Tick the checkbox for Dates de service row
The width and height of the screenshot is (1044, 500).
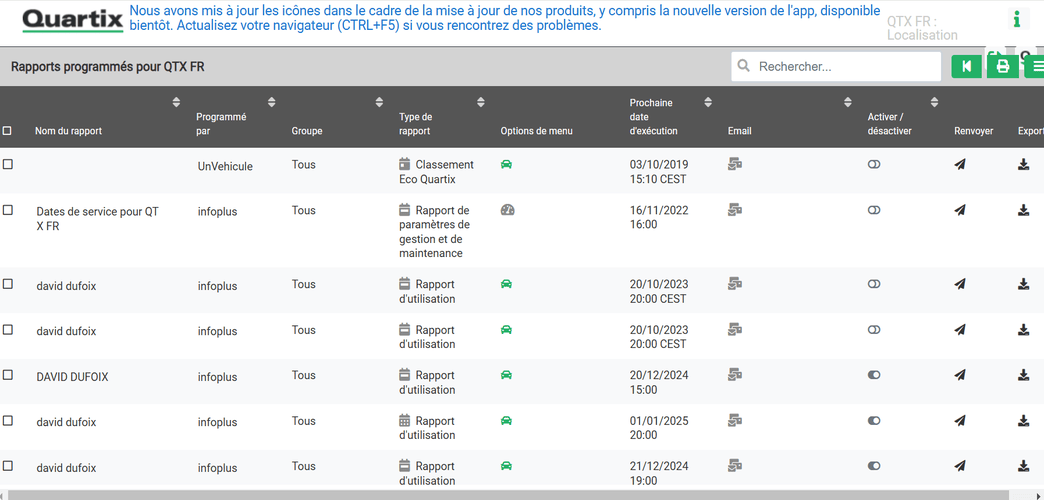(8, 210)
